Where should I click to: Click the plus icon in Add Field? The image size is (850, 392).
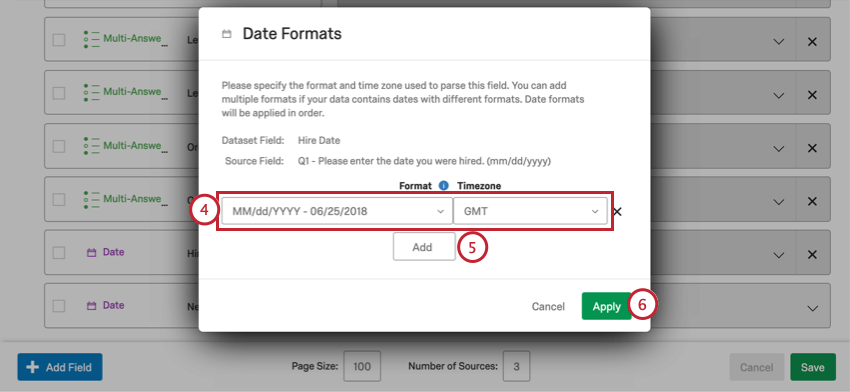coord(33,367)
